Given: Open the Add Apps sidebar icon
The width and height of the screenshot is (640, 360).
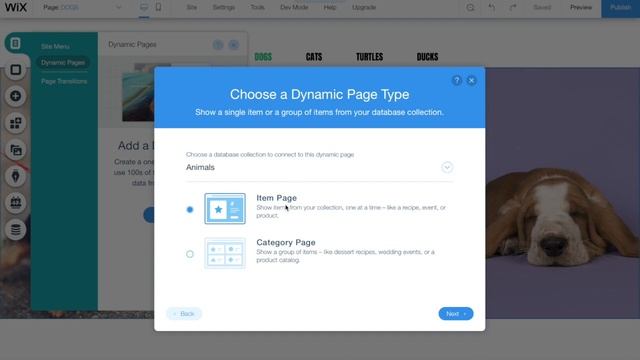Looking at the screenshot, I should click(x=16, y=123).
